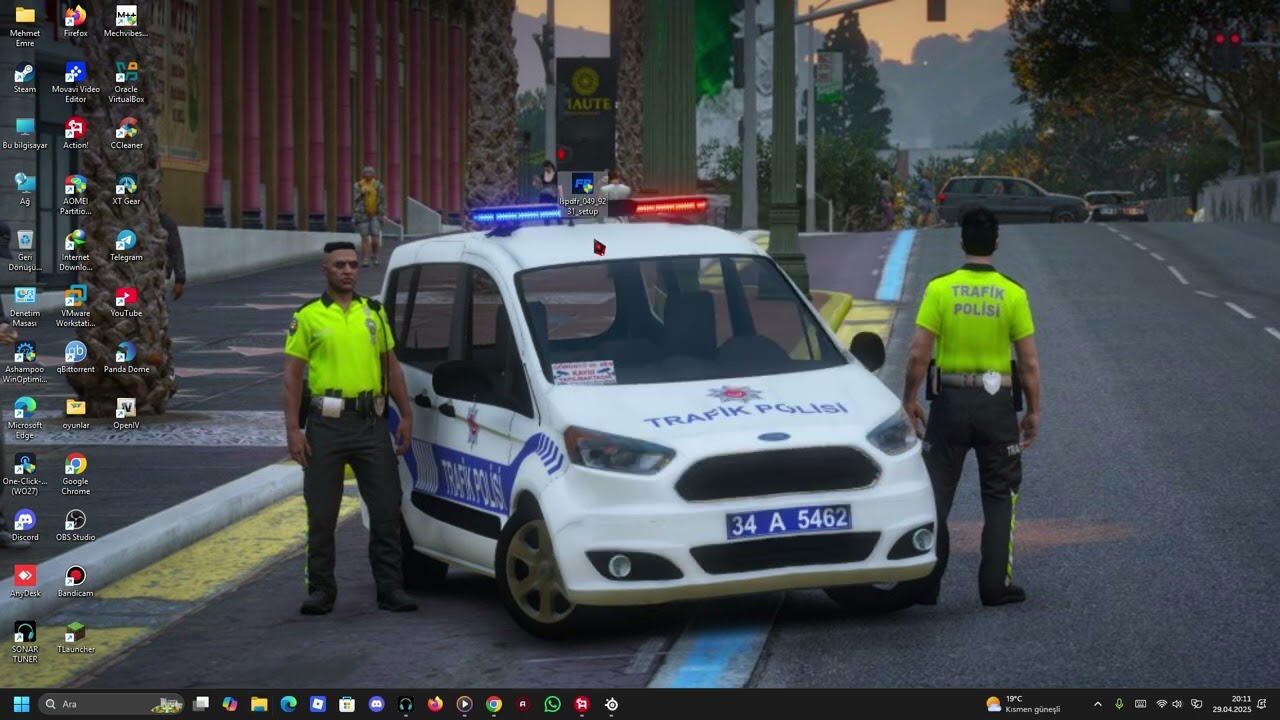
Task: Open Microsoft Store on the taskbar
Action: click(x=347, y=704)
